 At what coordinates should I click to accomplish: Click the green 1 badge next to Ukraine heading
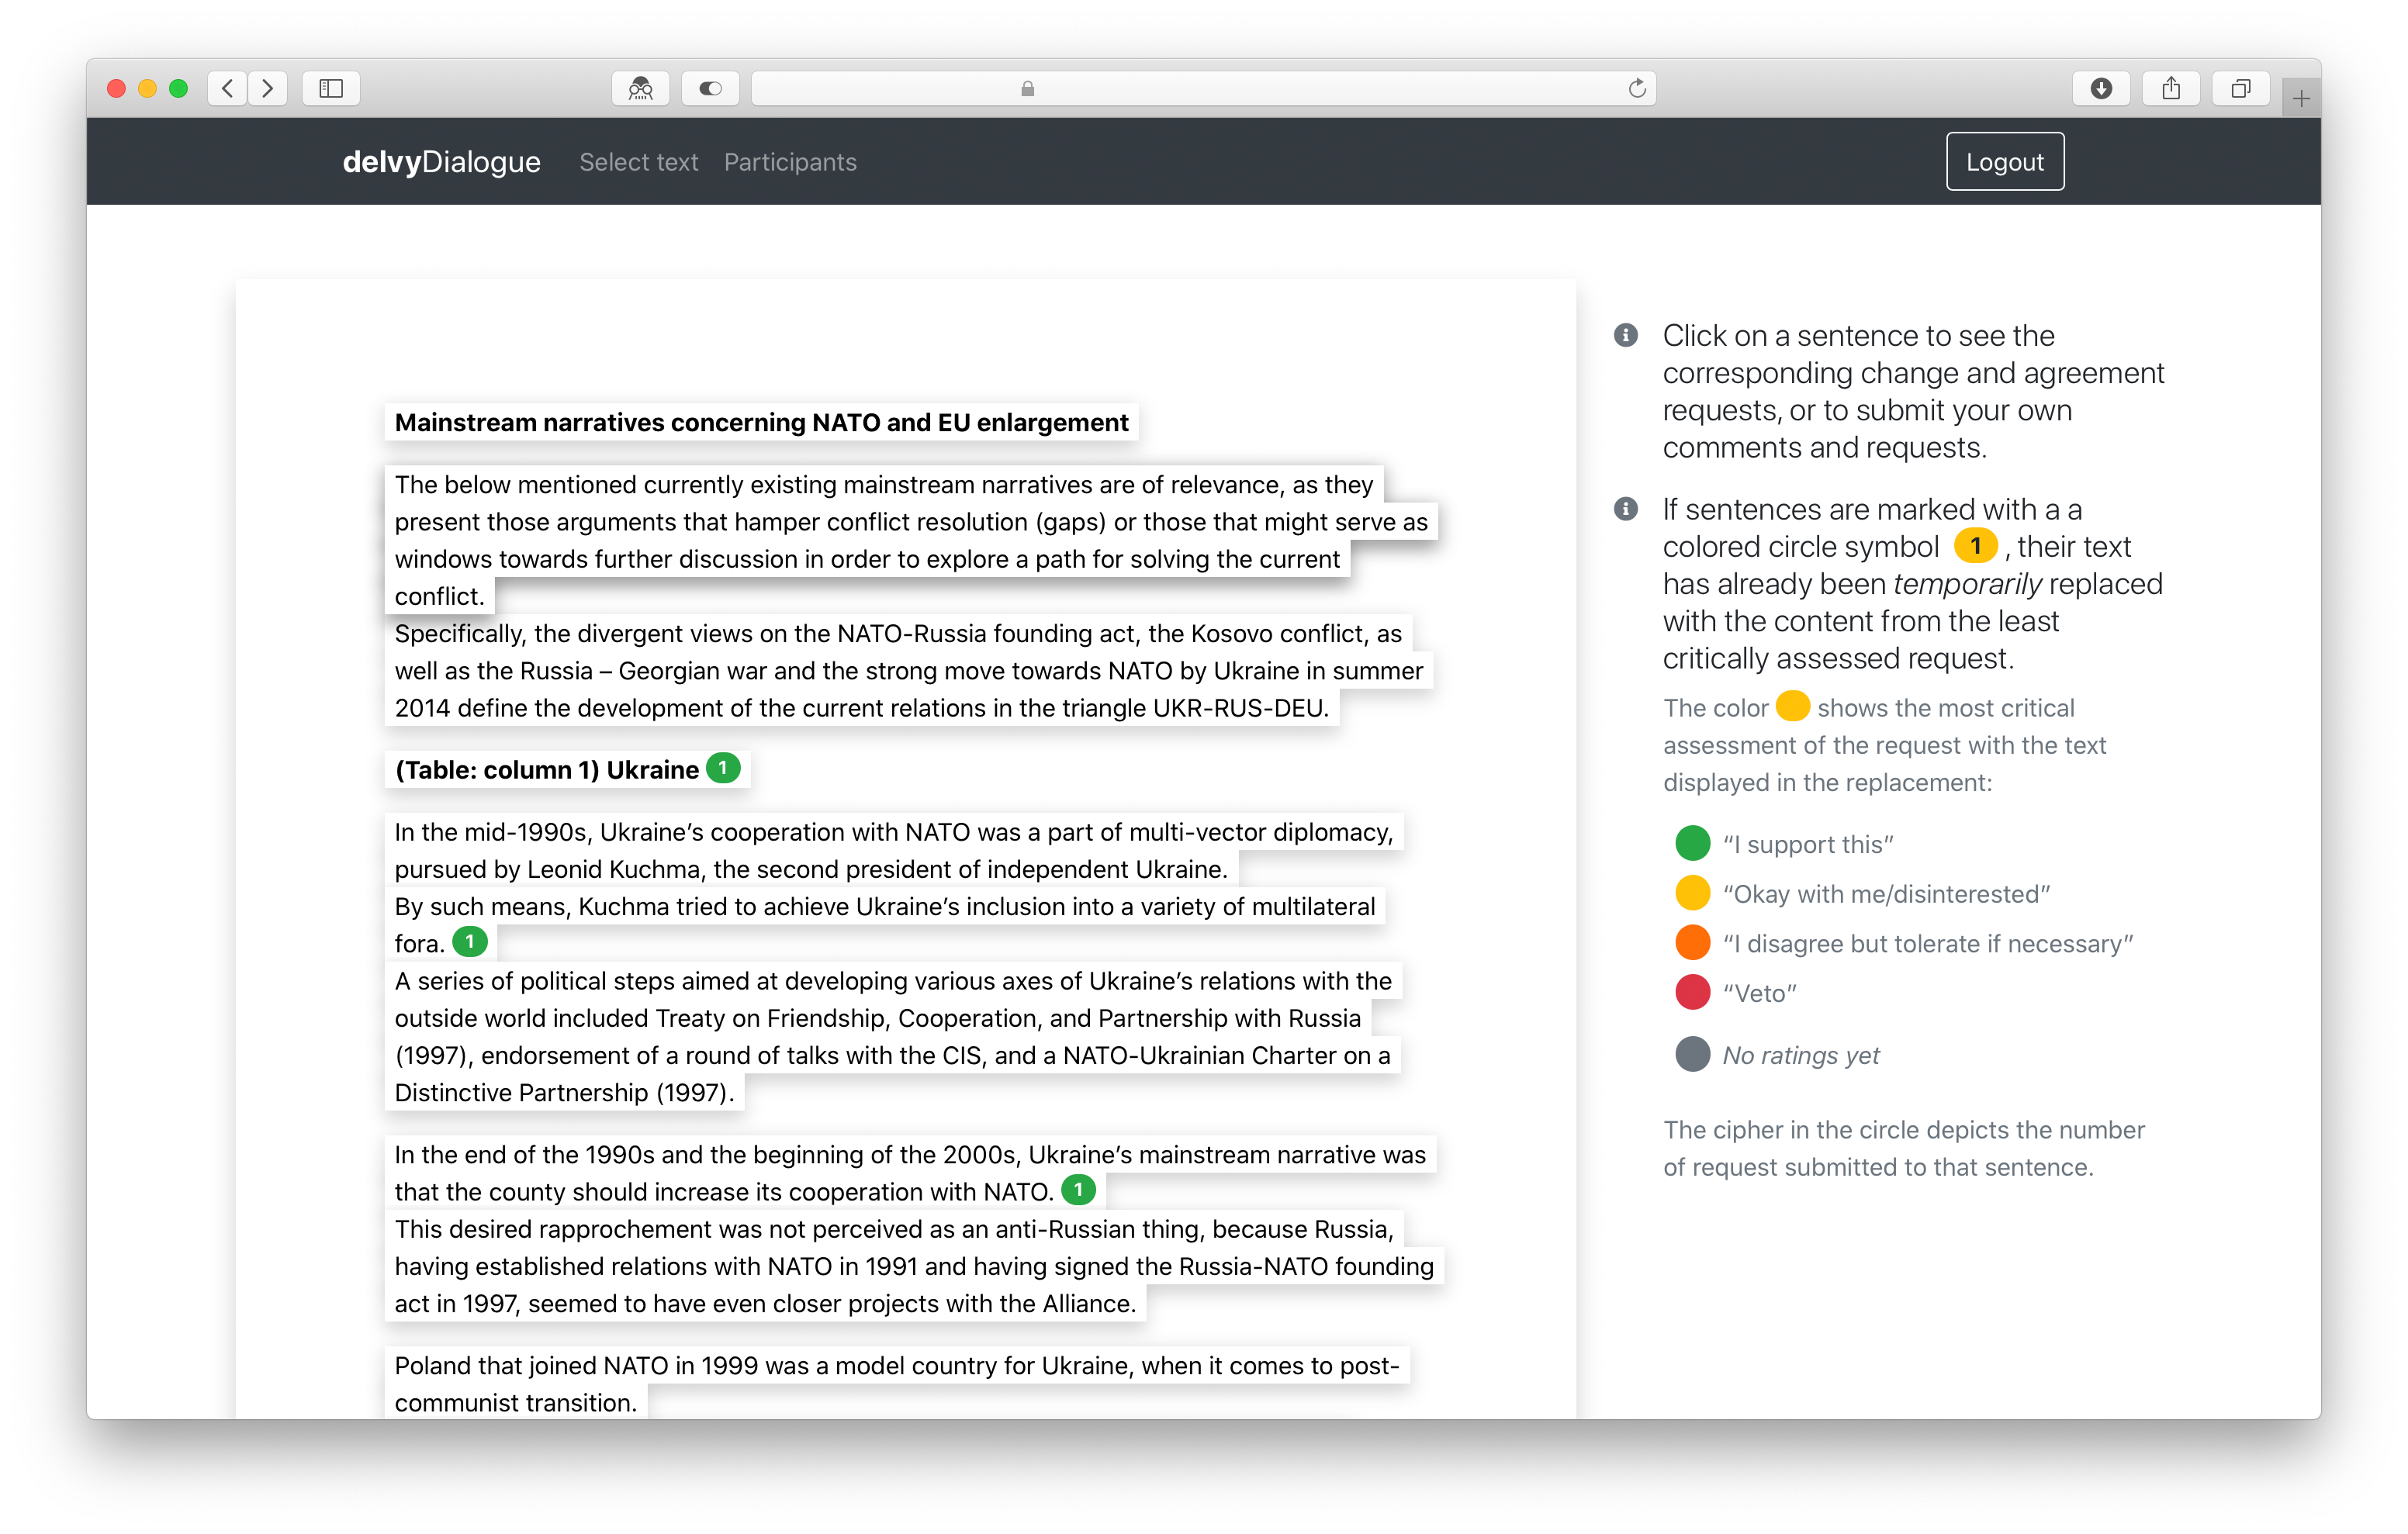pos(724,768)
